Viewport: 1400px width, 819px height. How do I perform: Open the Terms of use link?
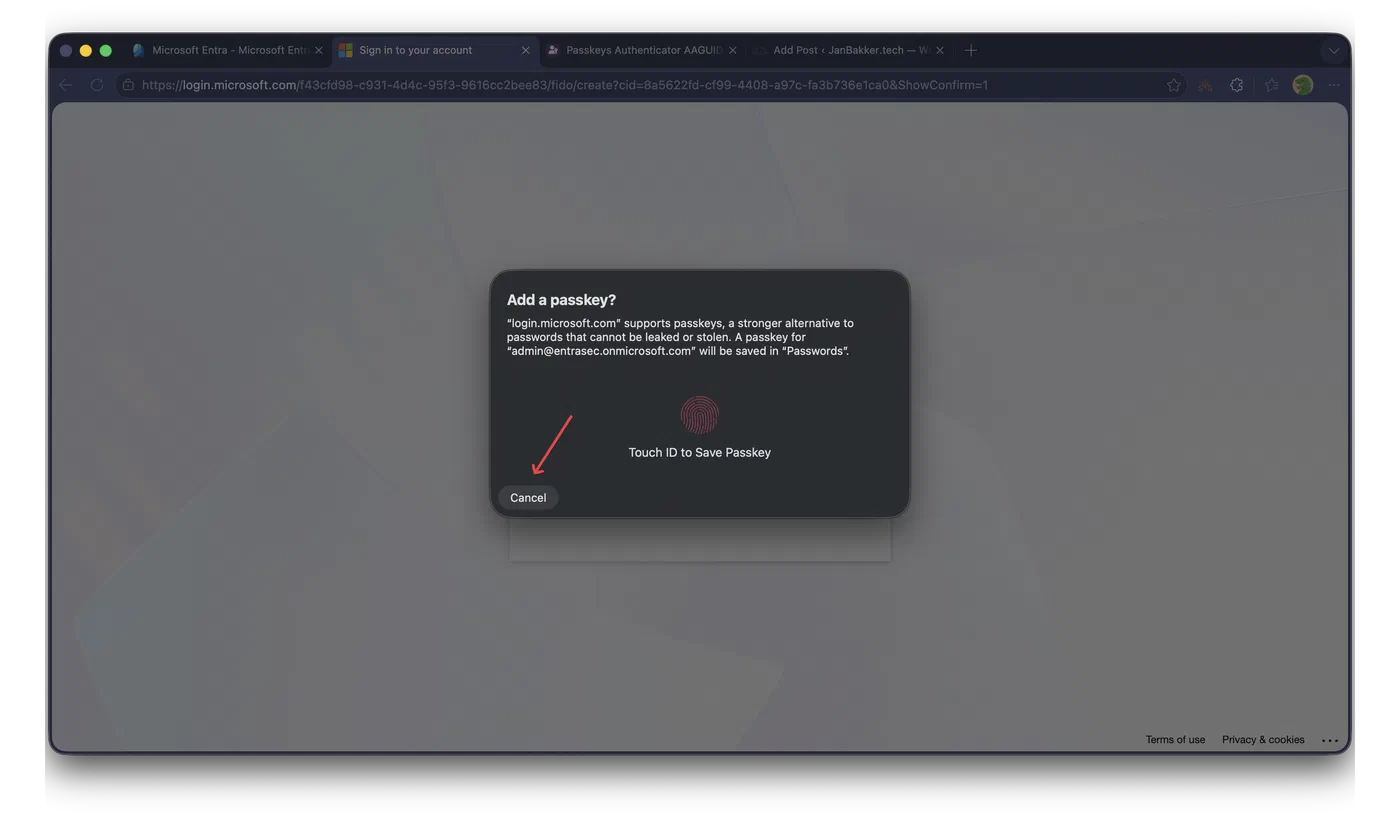tap(1175, 740)
